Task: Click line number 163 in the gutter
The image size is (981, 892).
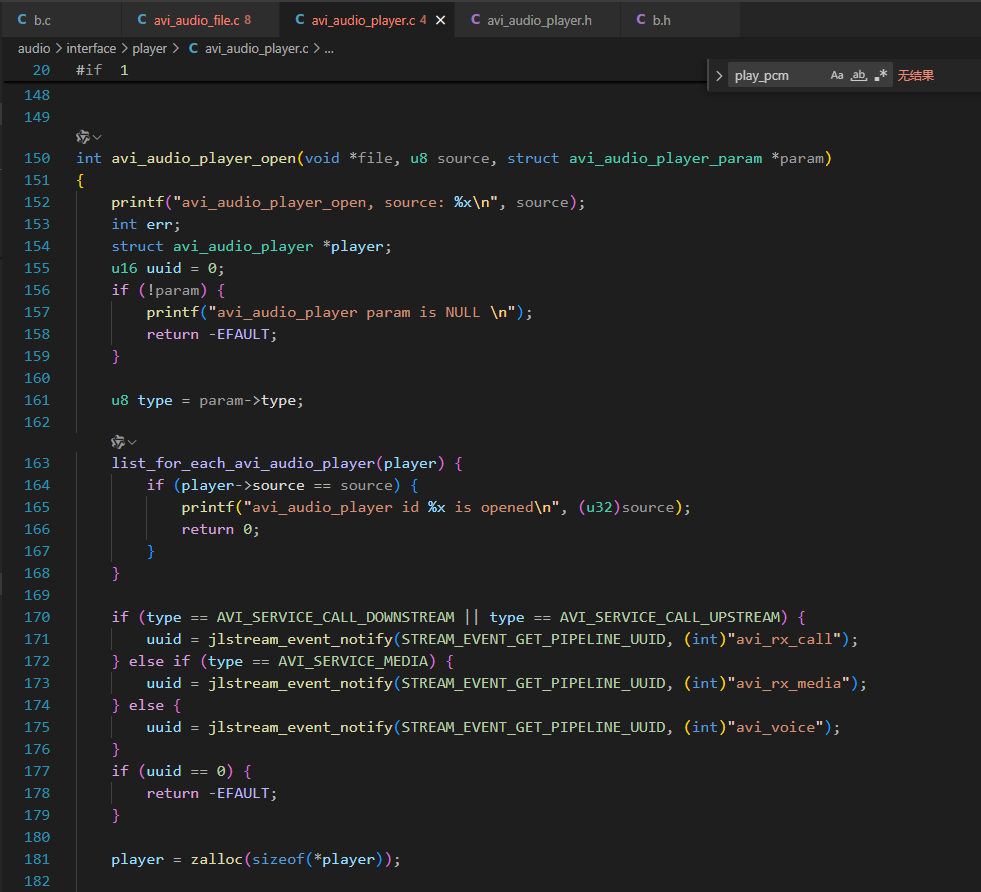Action: 37,463
